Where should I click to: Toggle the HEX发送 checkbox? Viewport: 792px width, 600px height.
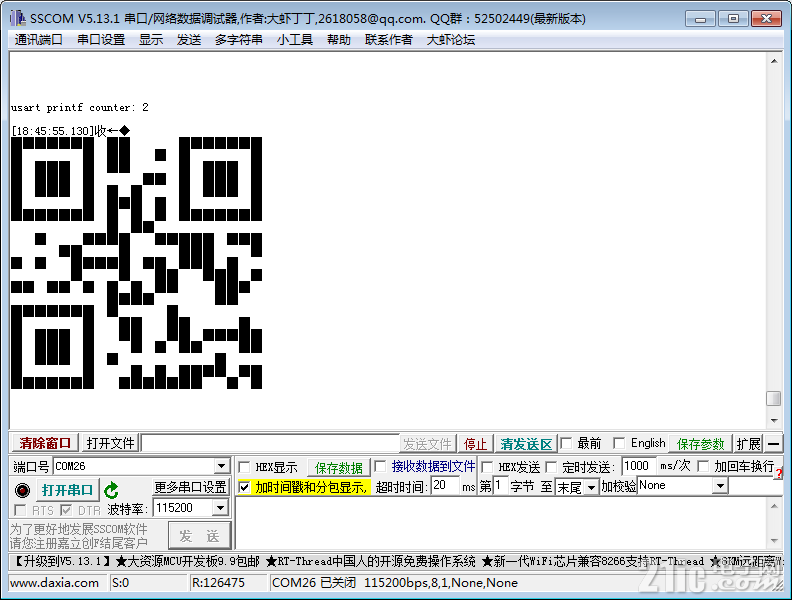click(487, 467)
